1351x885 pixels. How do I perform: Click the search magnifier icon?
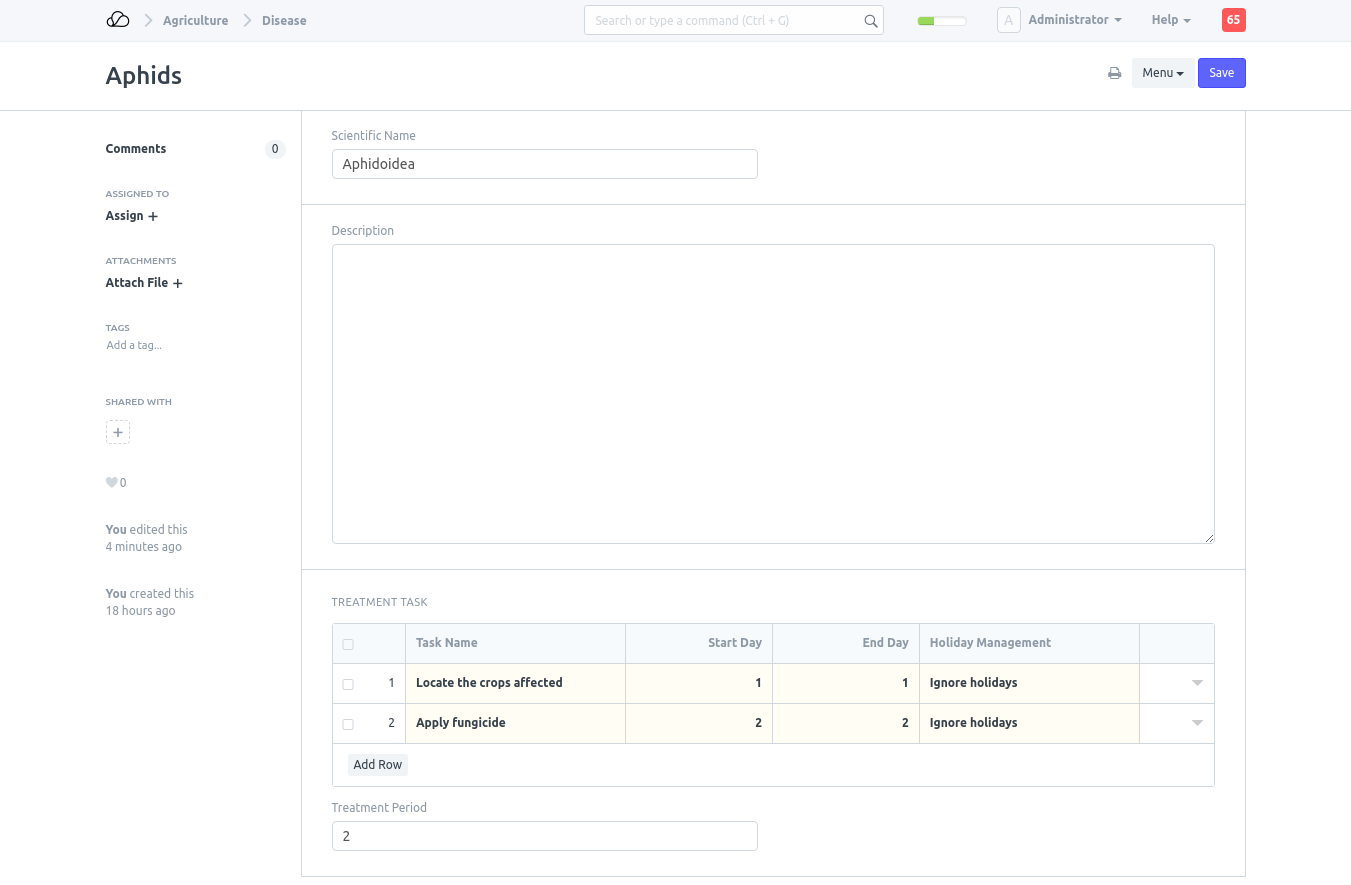(870, 21)
